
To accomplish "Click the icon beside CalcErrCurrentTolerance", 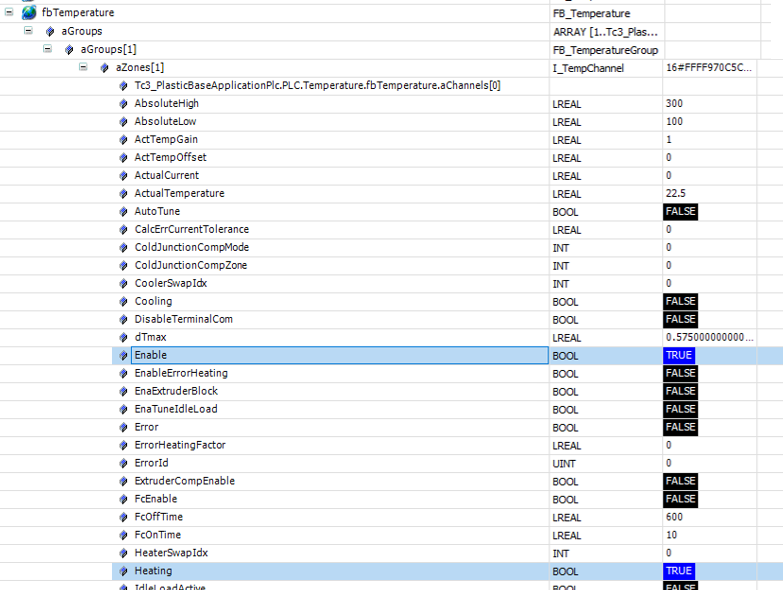I will (123, 230).
